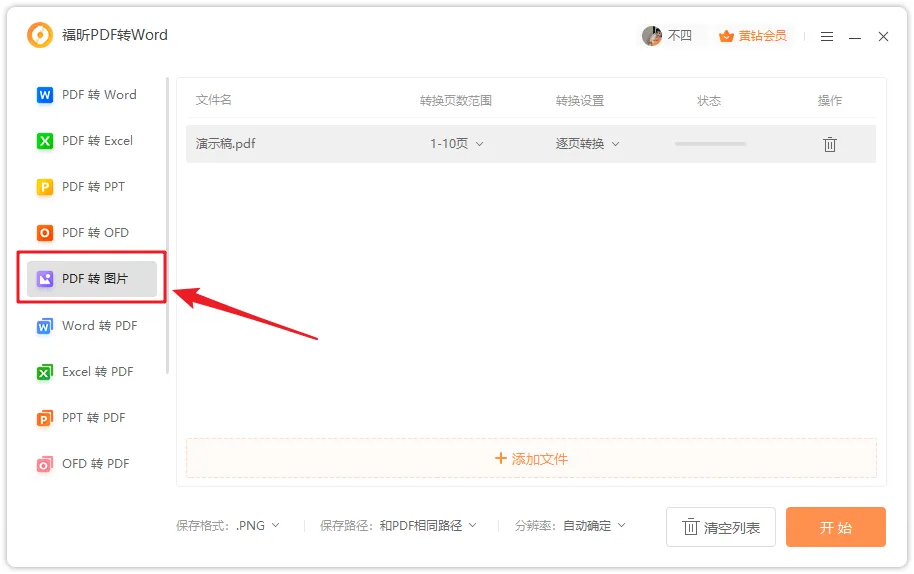Screen dimensions: 914x574
Task: Close the application window
Action: (883, 37)
